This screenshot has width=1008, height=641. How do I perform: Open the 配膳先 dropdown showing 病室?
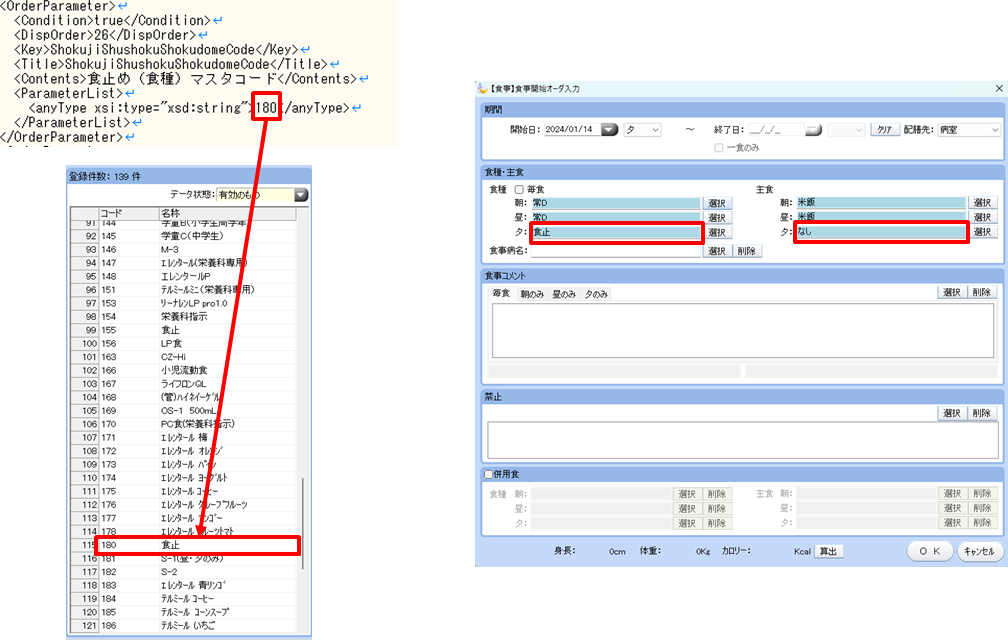coord(969,130)
